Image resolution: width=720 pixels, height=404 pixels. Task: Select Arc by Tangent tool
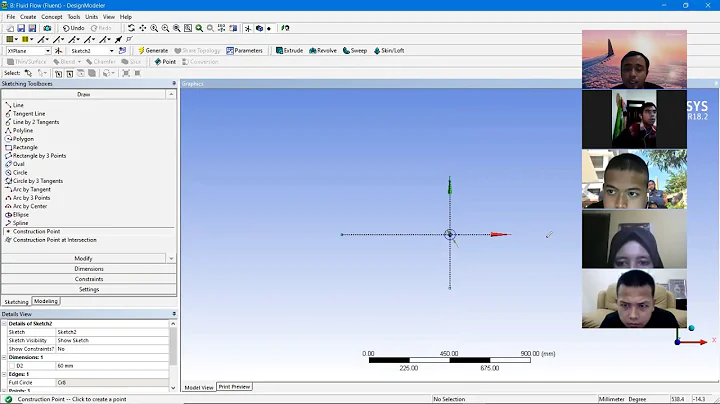pyautogui.click(x=28, y=189)
